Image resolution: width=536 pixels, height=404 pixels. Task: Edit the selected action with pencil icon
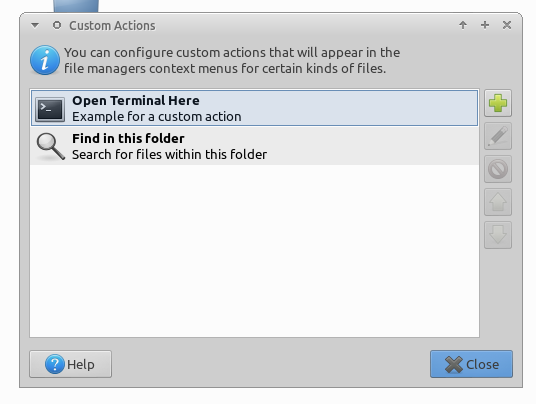(x=498, y=136)
